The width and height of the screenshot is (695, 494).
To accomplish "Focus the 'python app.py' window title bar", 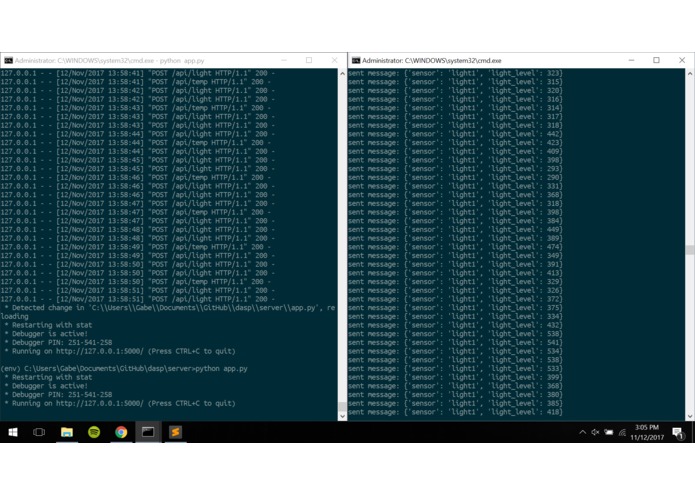I will tap(173, 61).
